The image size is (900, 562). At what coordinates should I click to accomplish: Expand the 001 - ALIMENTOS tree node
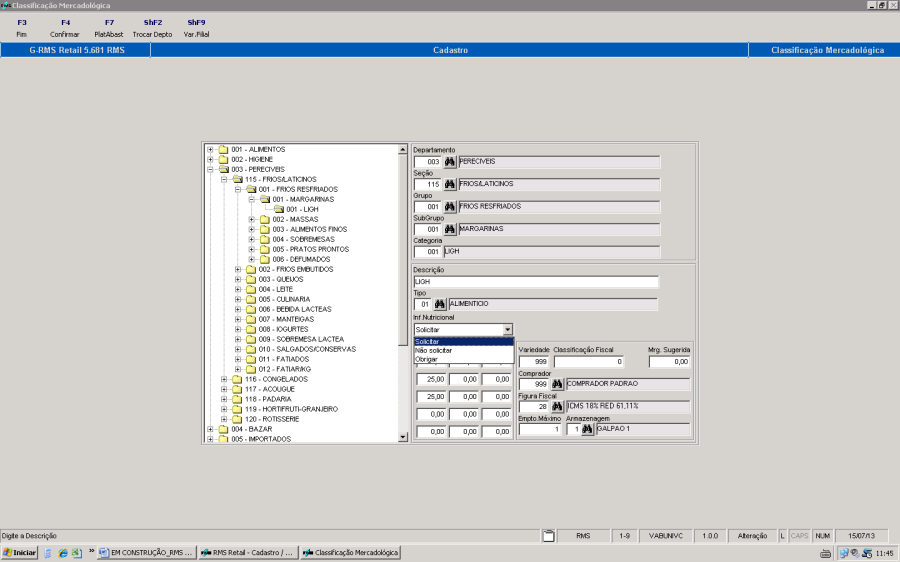210,150
